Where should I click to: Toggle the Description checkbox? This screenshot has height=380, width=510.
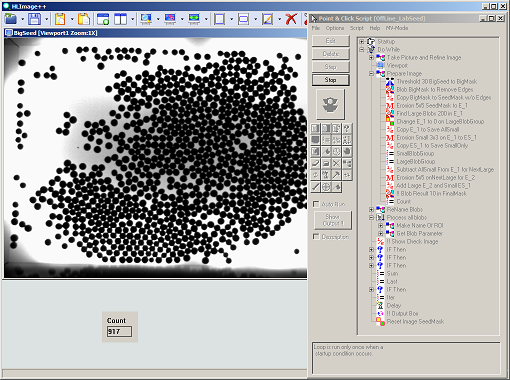click(x=316, y=237)
